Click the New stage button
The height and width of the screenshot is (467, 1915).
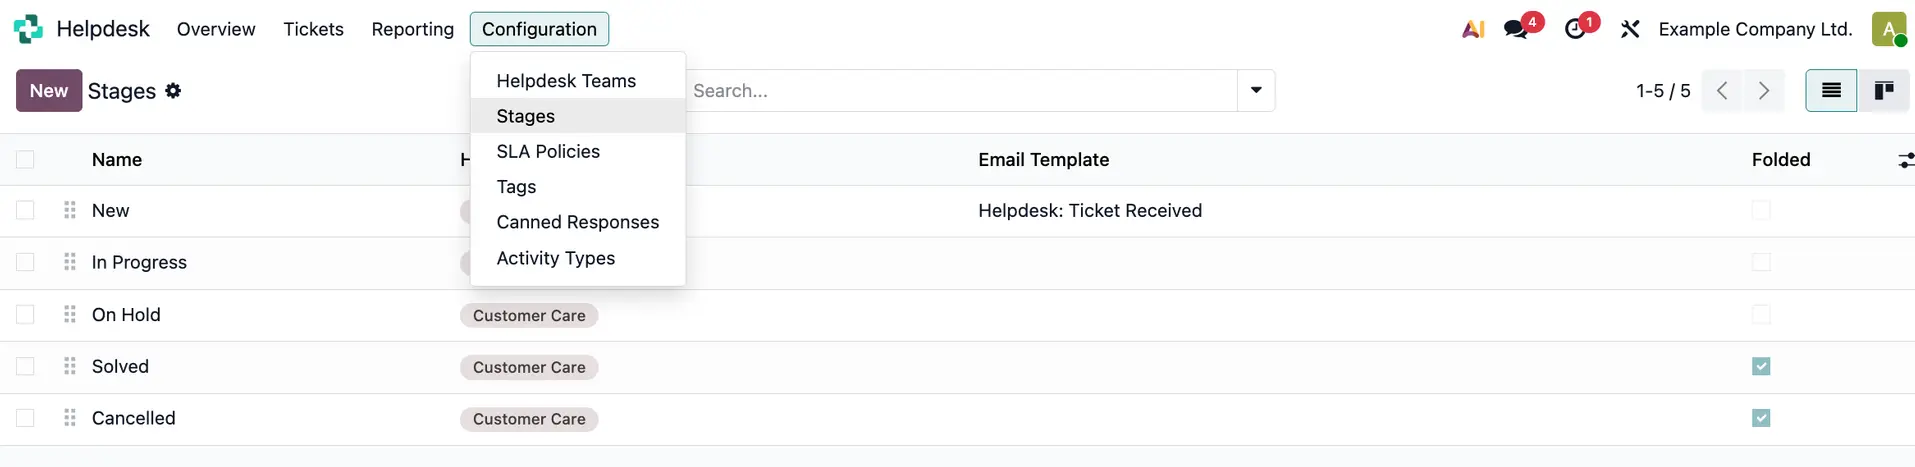pyautogui.click(x=48, y=91)
